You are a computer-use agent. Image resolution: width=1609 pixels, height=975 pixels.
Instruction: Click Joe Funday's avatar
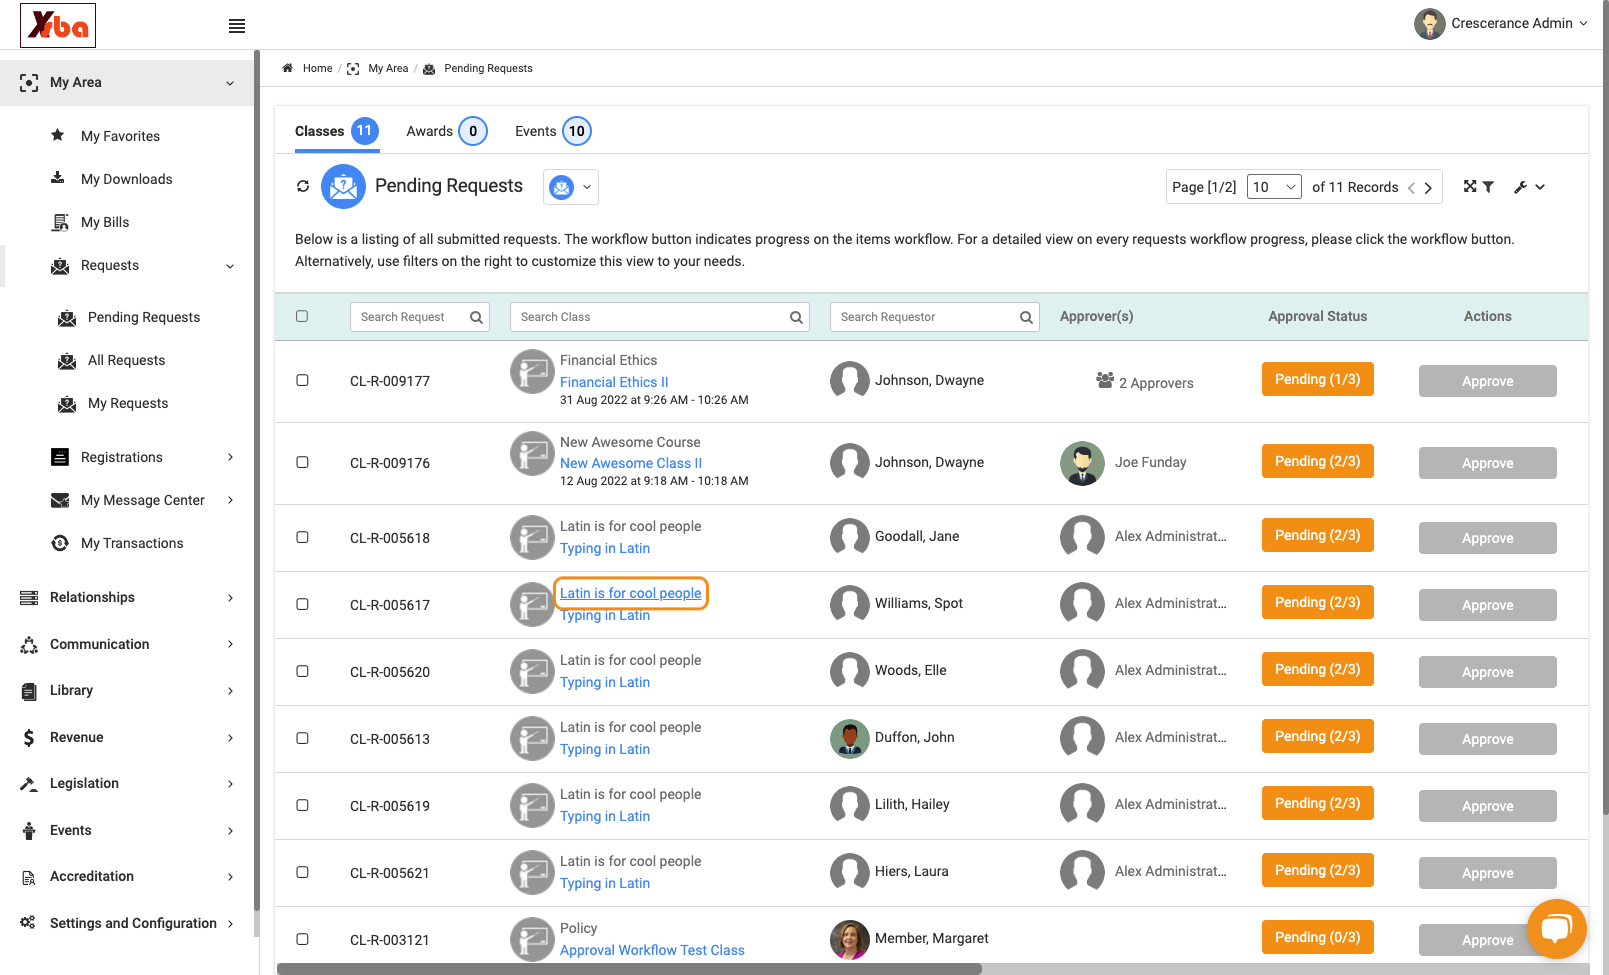tap(1082, 463)
